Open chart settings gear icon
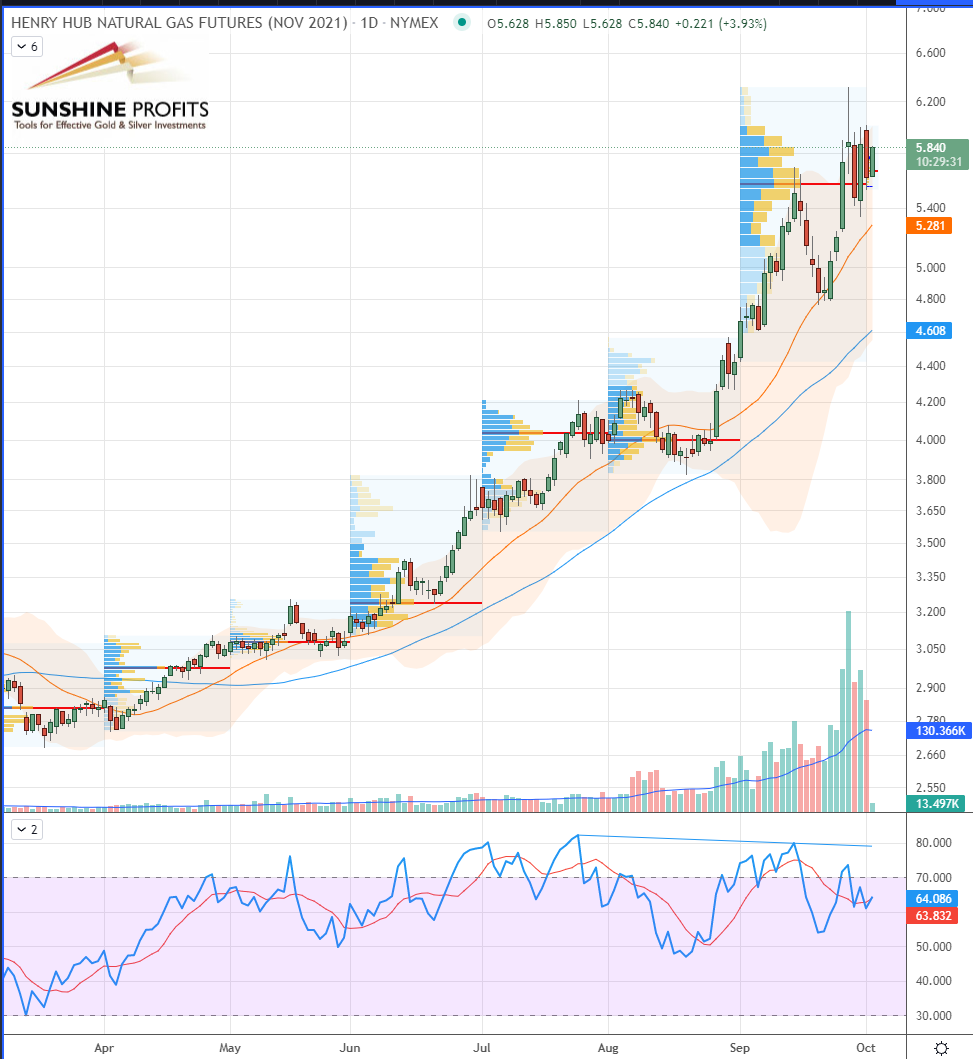This screenshot has height=1059, width=973. (x=941, y=1048)
